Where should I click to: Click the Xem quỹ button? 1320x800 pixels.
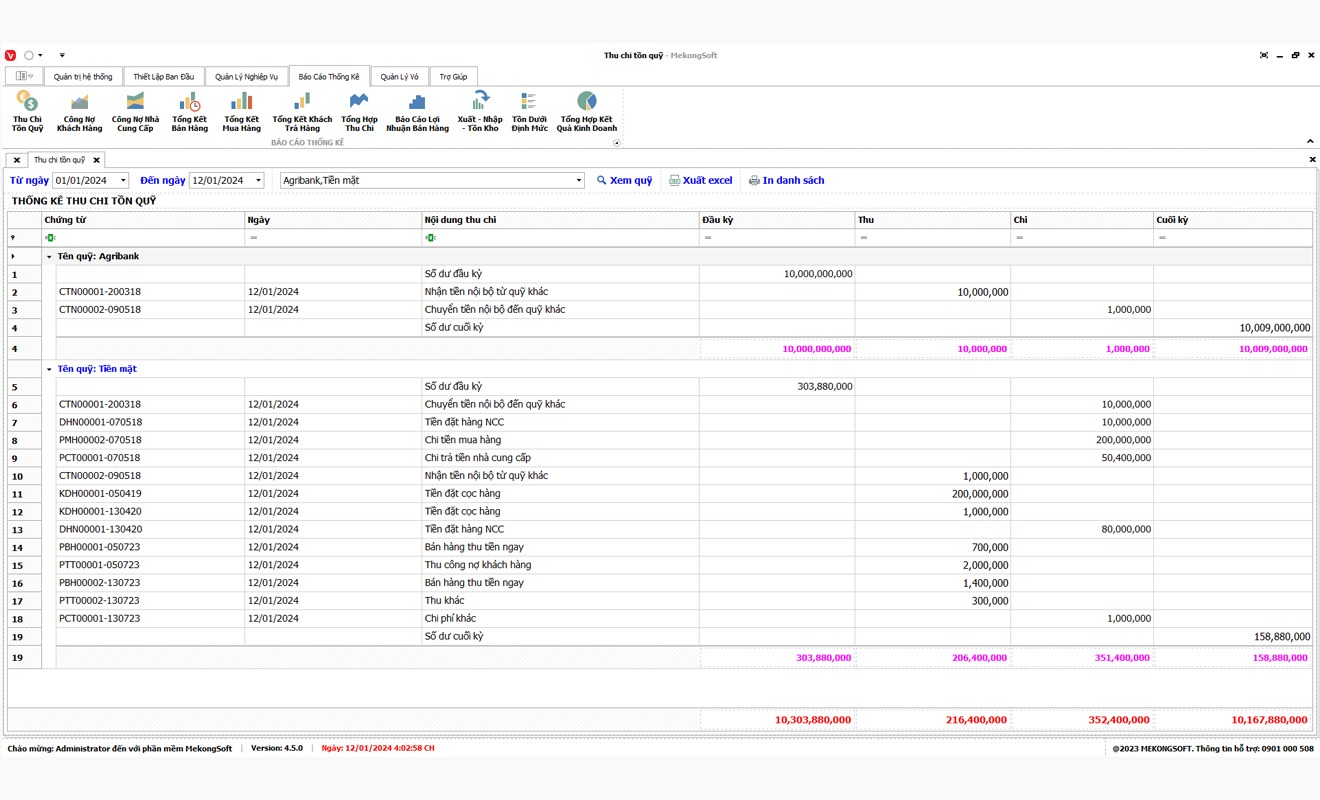point(624,181)
